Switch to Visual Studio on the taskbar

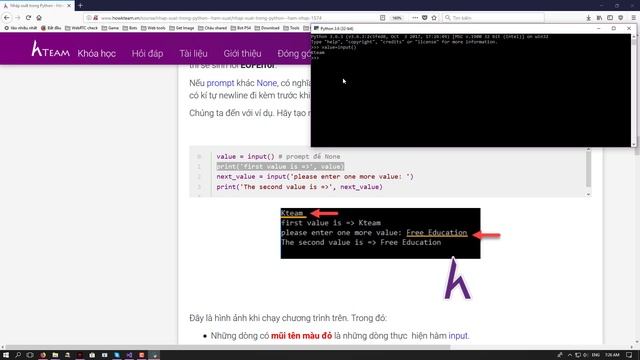[129, 355]
